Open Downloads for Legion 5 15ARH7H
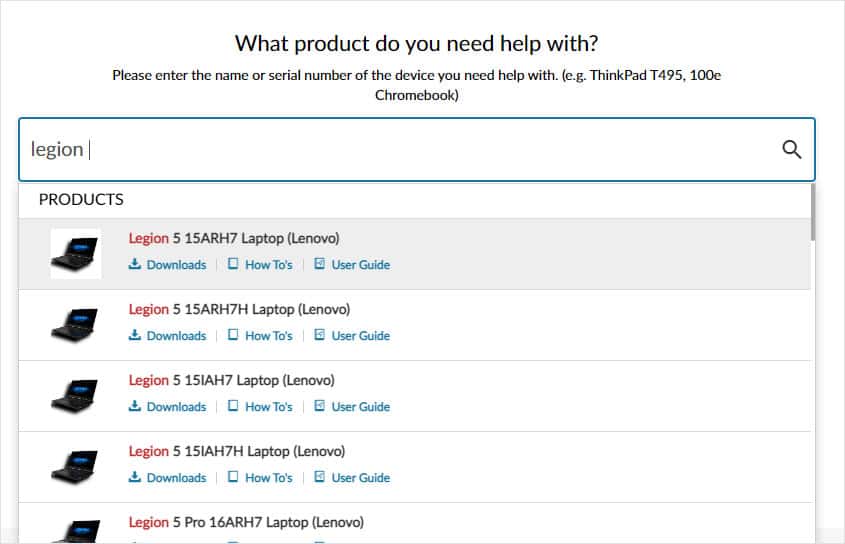Image resolution: width=845 pixels, height=544 pixels. coord(168,336)
